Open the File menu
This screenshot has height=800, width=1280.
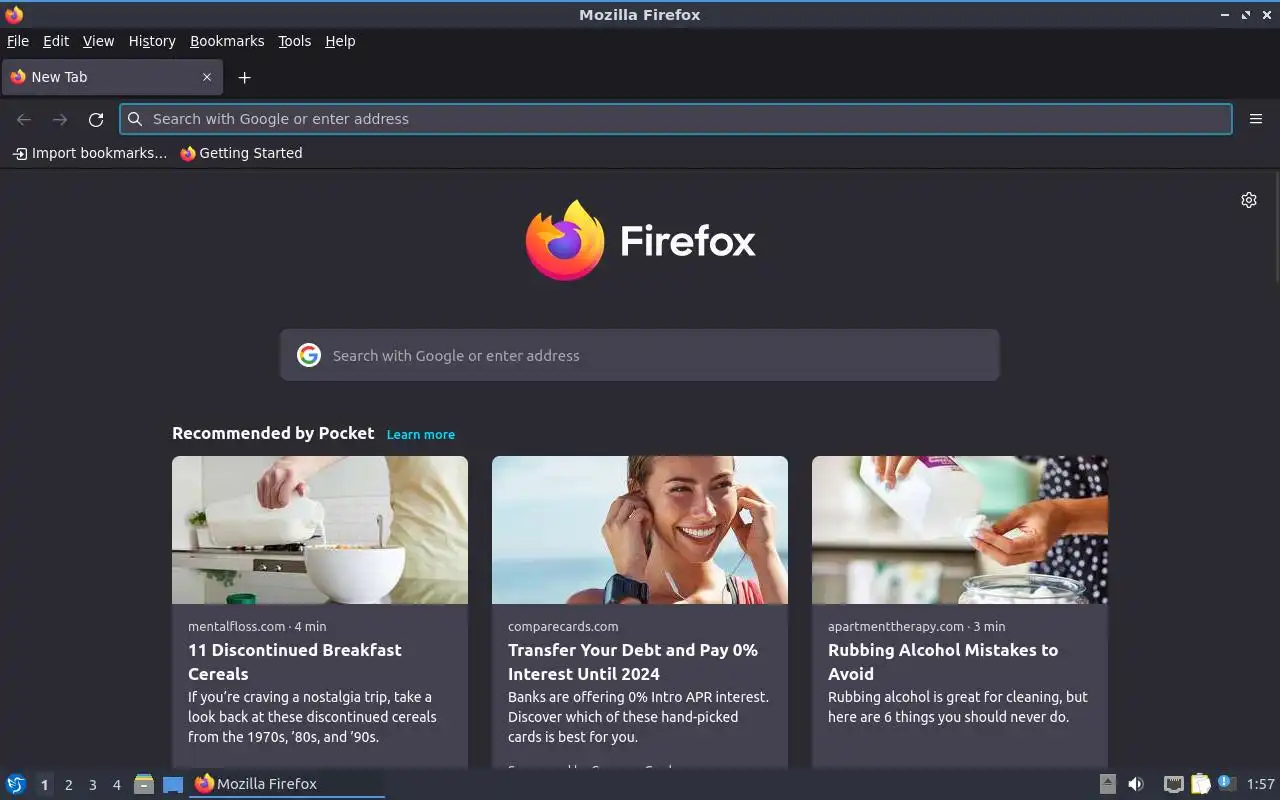(x=18, y=41)
